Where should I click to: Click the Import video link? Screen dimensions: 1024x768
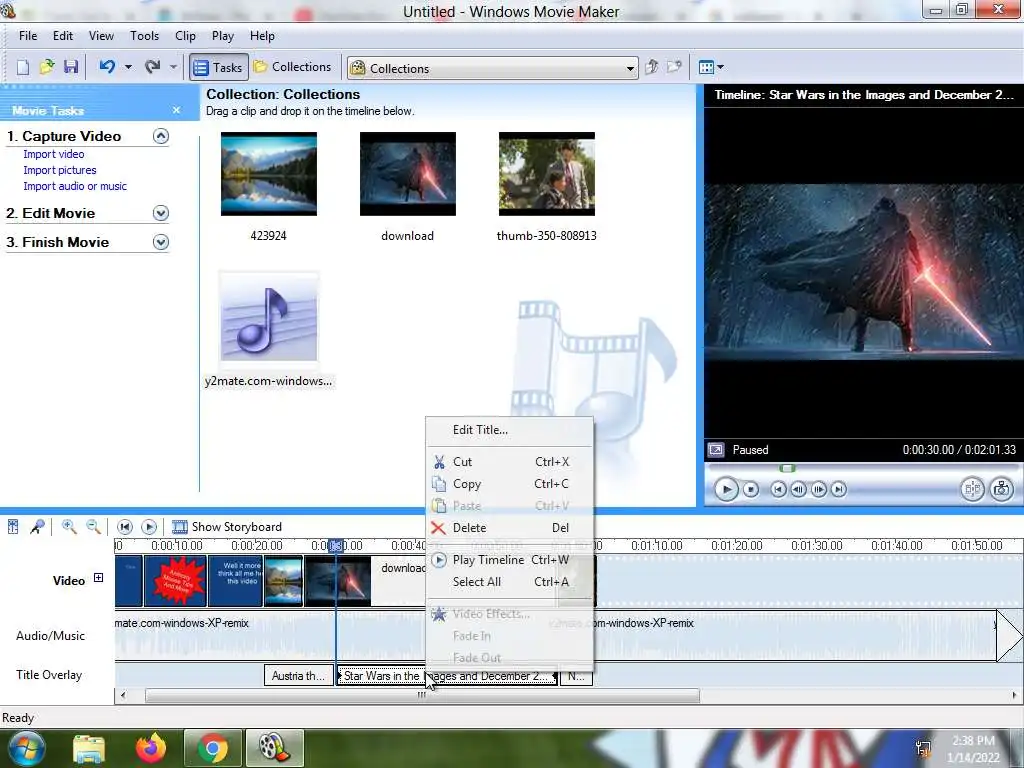pos(54,154)
